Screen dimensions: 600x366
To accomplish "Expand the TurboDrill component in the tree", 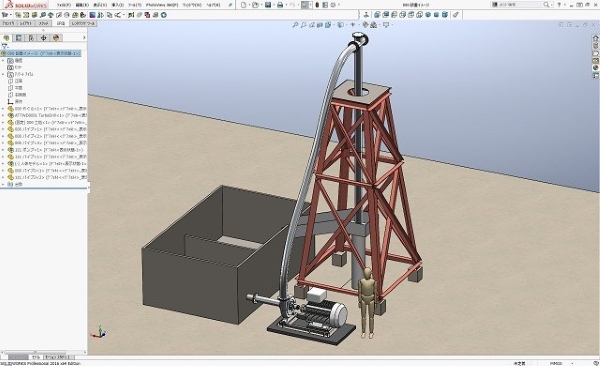I will [x=3, y=115].
